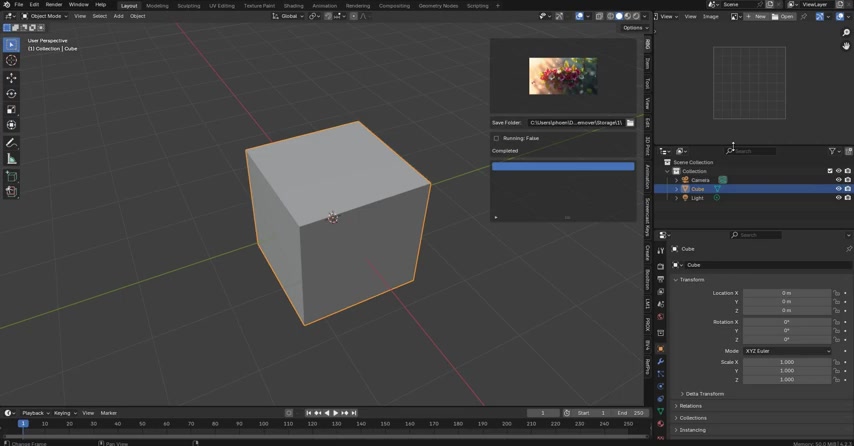Switch to material preview shading

click(627, 16)
